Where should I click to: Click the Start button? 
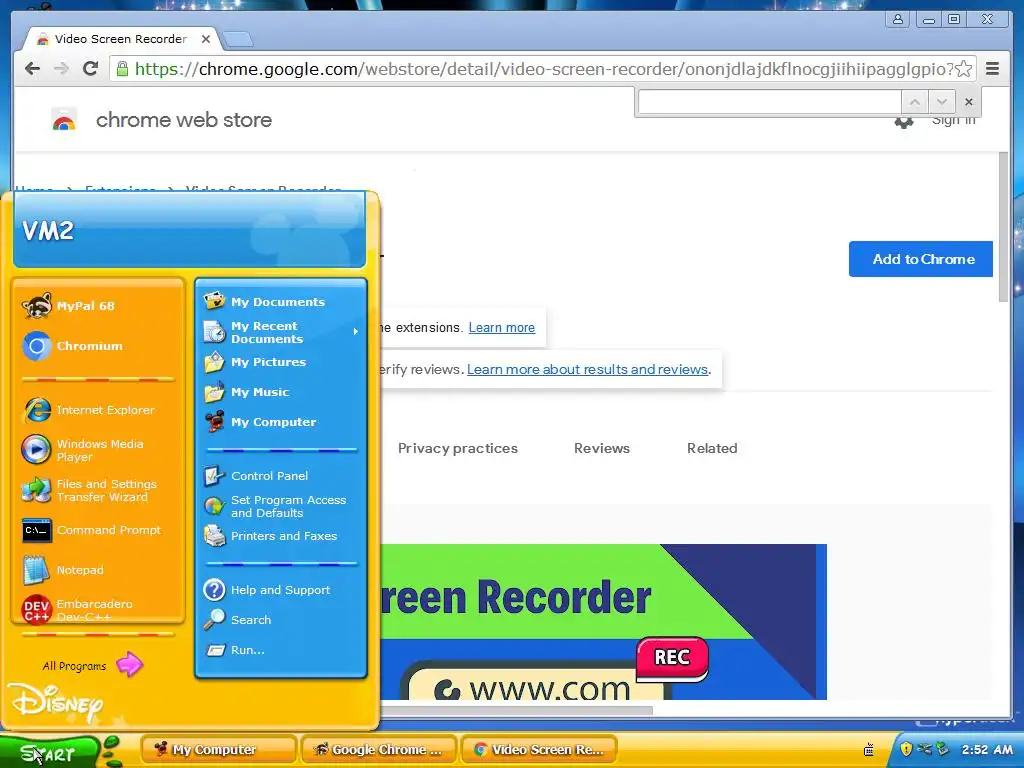point(50,752)
